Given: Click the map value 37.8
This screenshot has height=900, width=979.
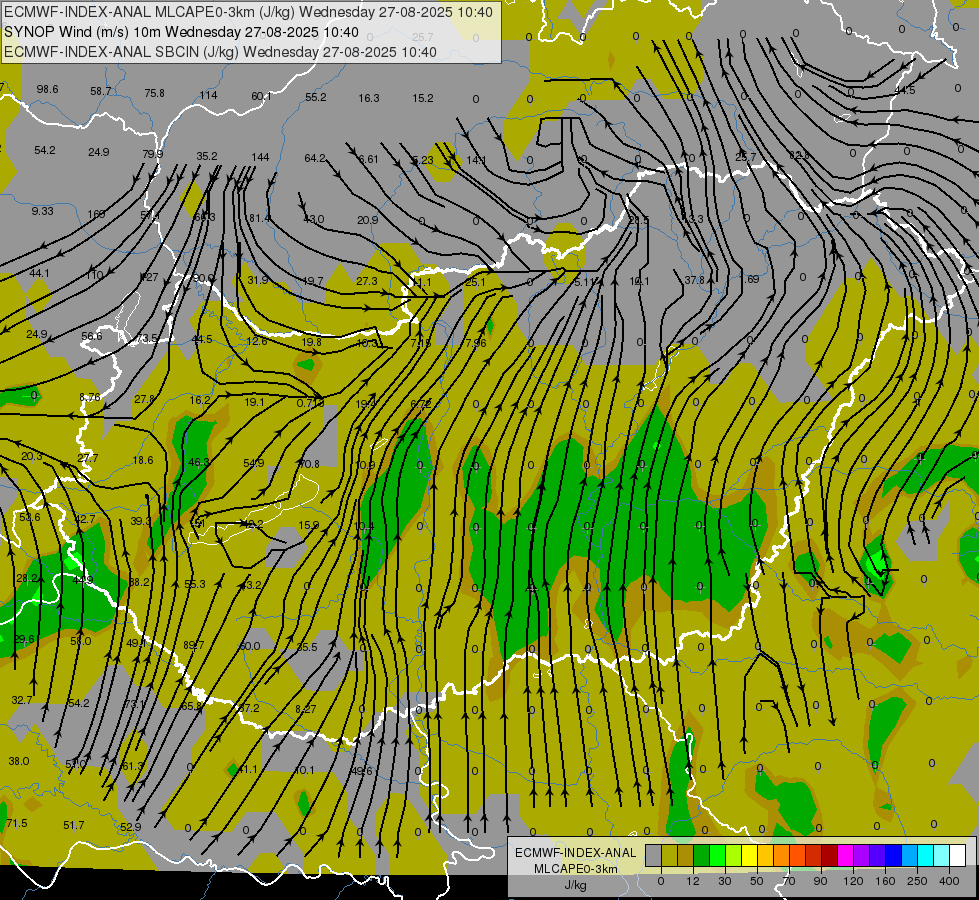Looking at the screenshot, I should coord(694,280).
